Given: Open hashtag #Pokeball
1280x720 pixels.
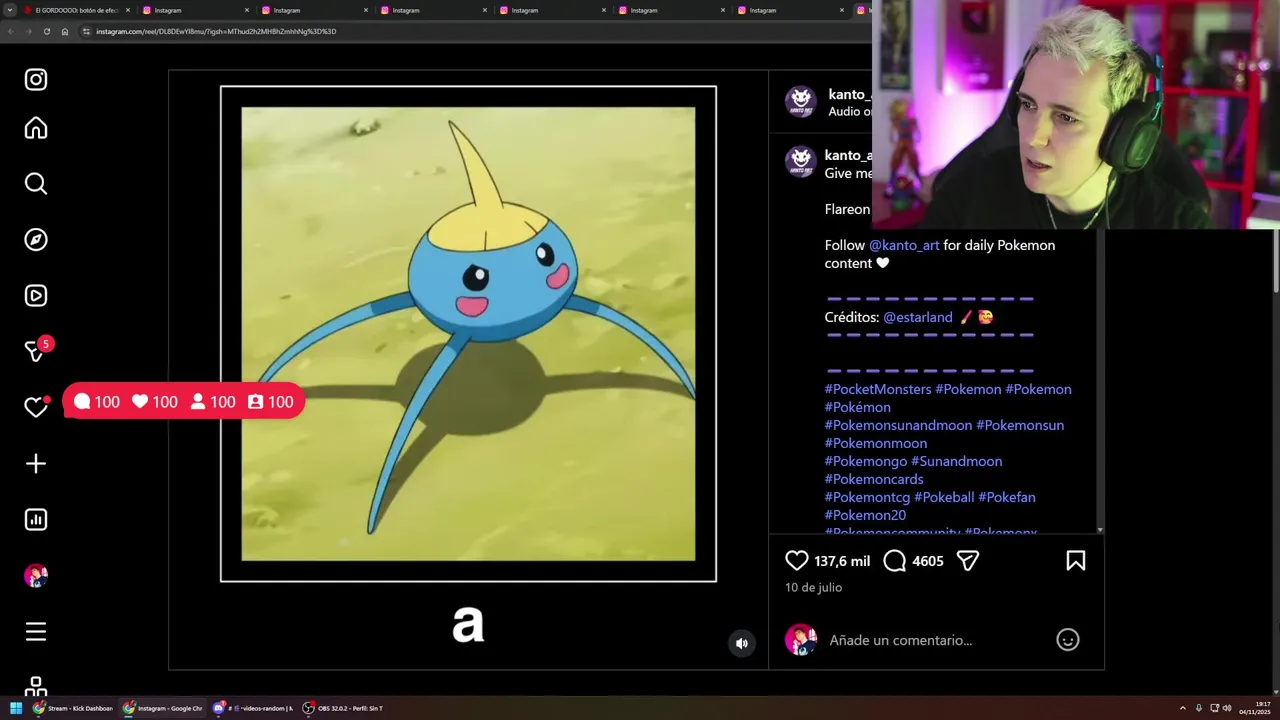Looking at the screenshot, I should [x=944, y=497].
